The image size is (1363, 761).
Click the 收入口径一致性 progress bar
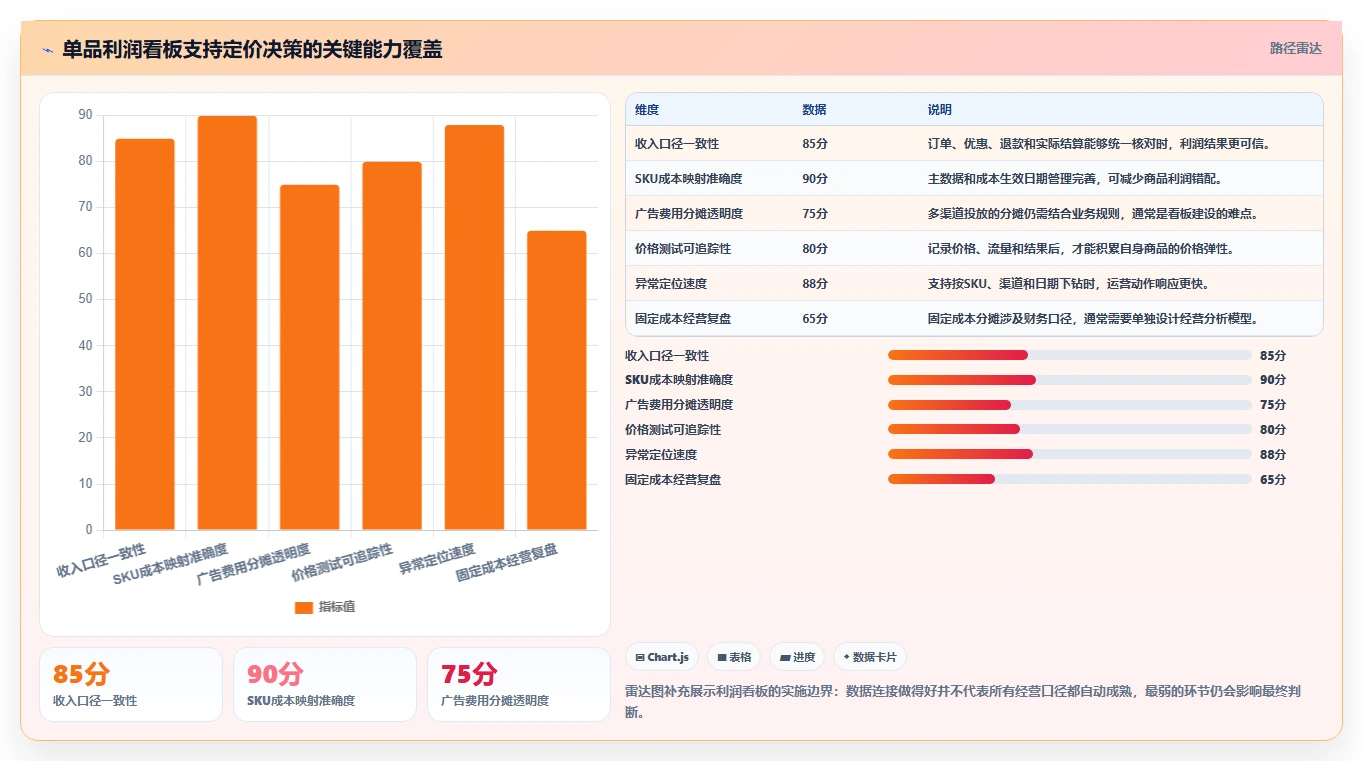1069,355
